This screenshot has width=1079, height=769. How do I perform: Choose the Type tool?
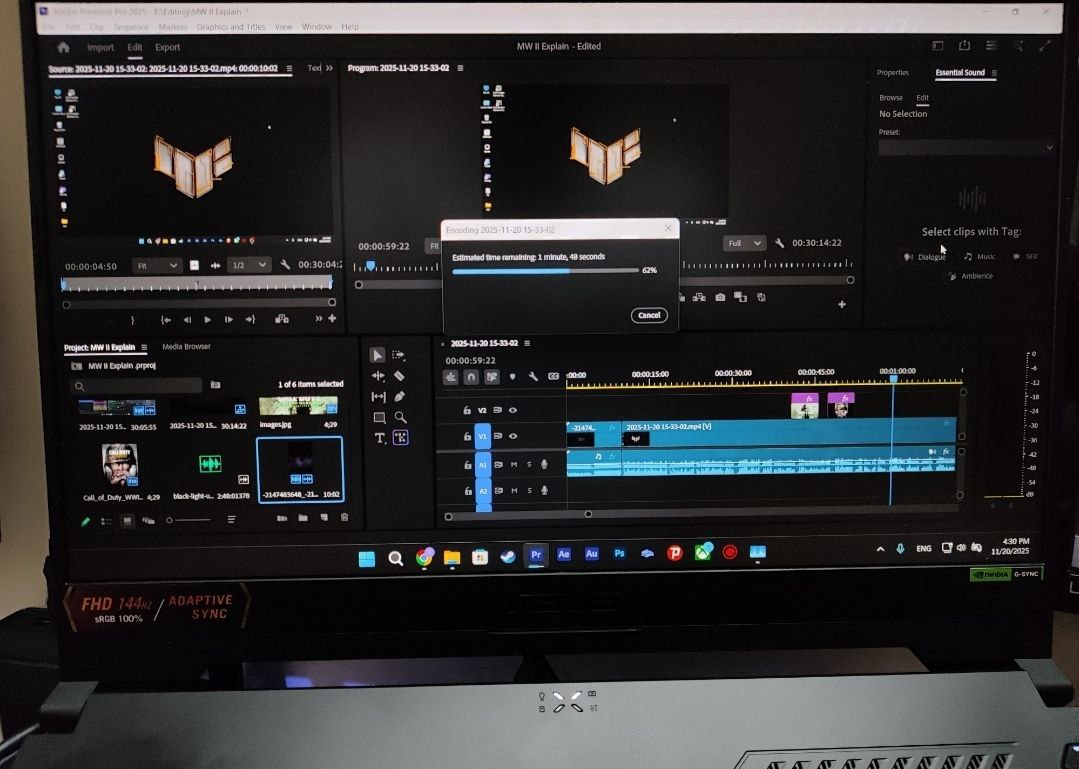380,438
